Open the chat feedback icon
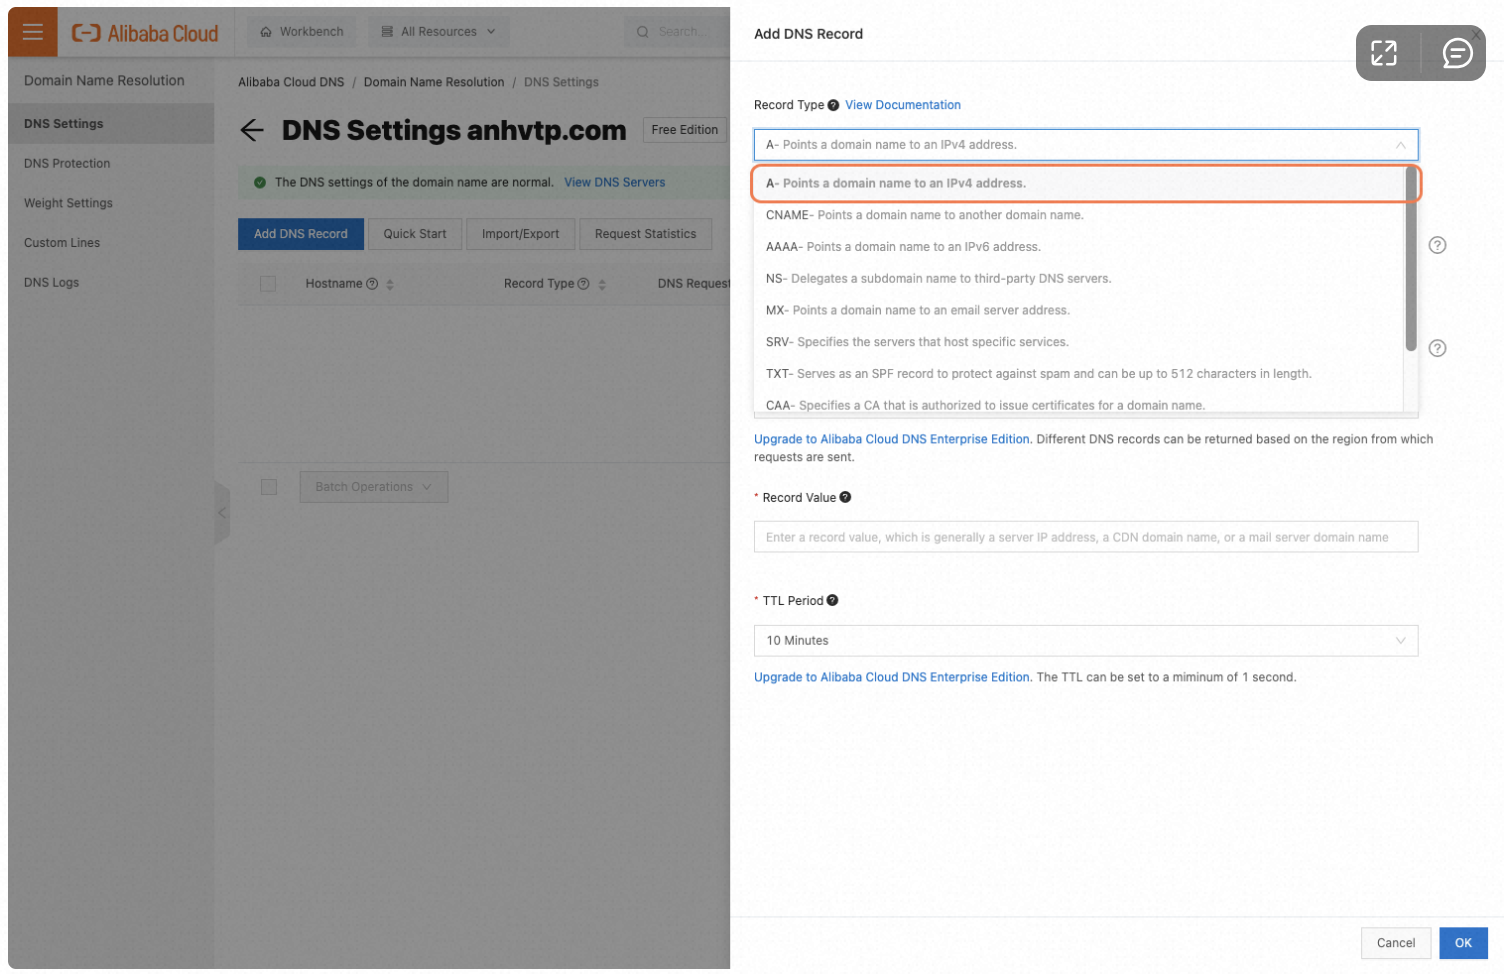1504x974 pixels. point(1457,53)
